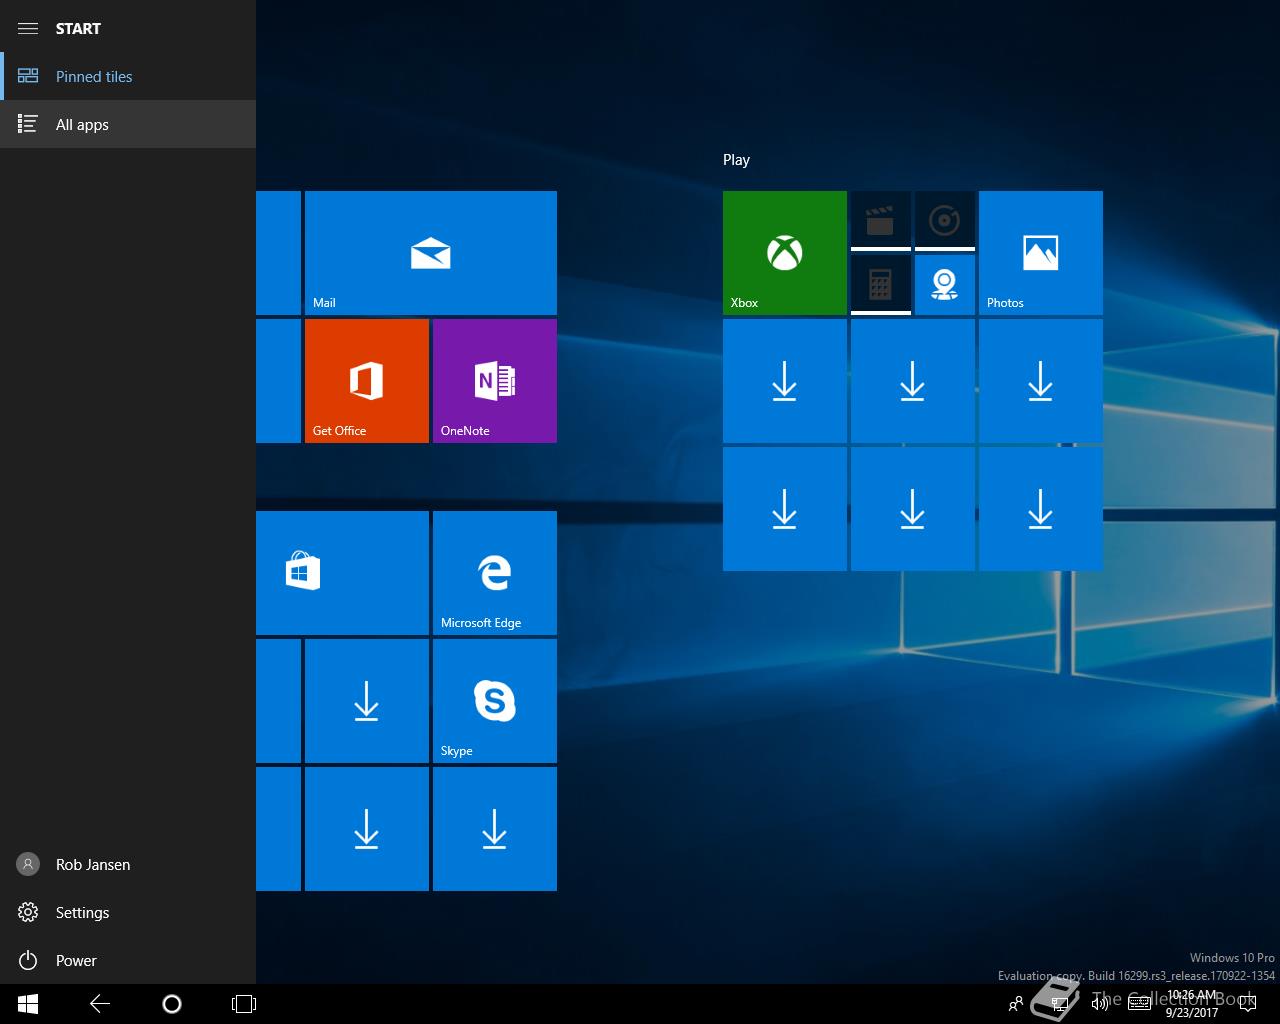Open the Groove Music small tile
The width and height of the screenshot is (1280, 1024).
pyautogui.click(x=945, y=221)
